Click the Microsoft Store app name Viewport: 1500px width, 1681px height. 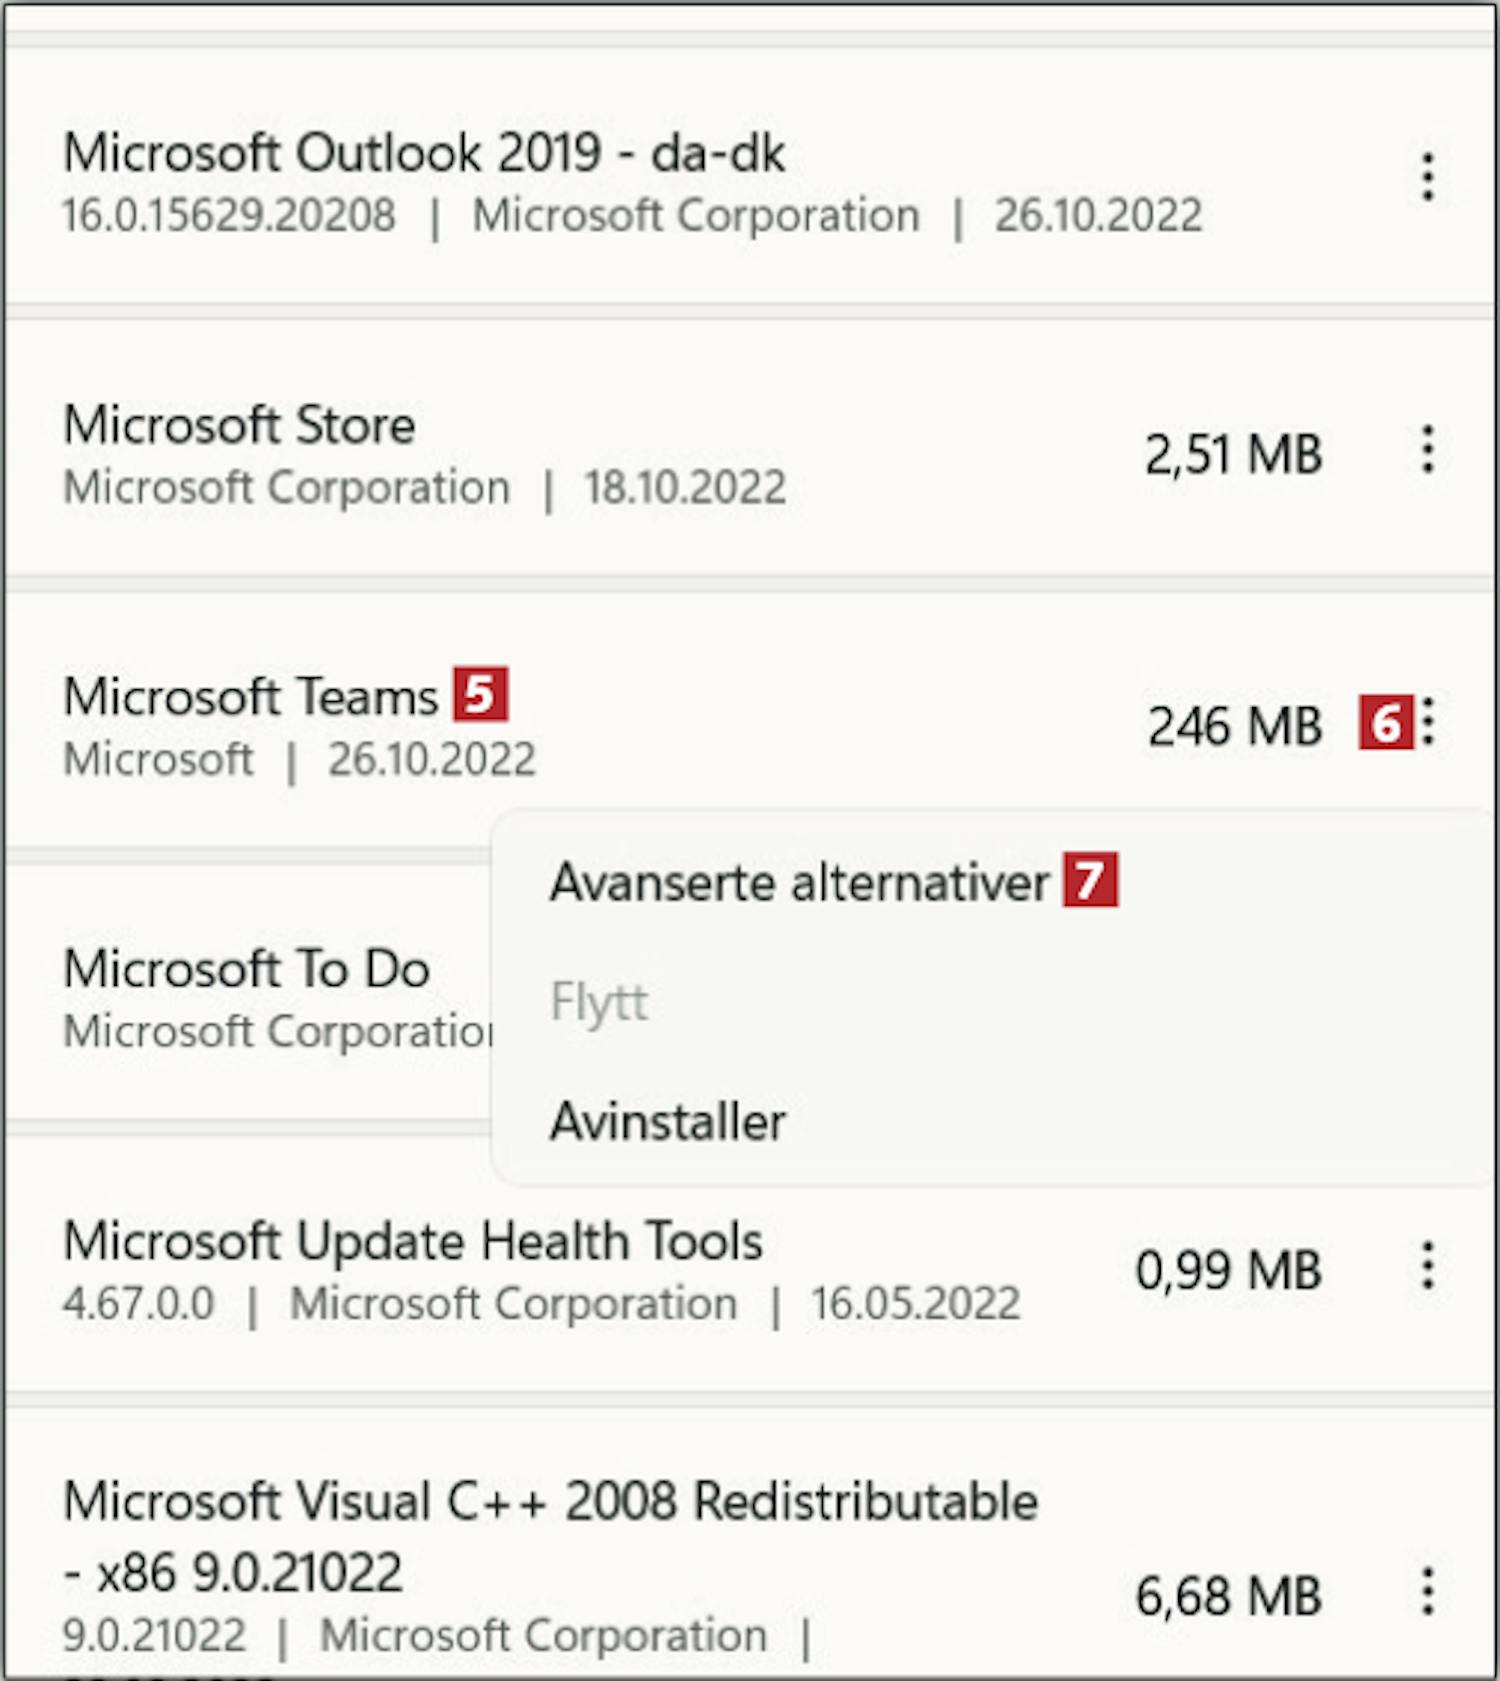pos(240,425)
